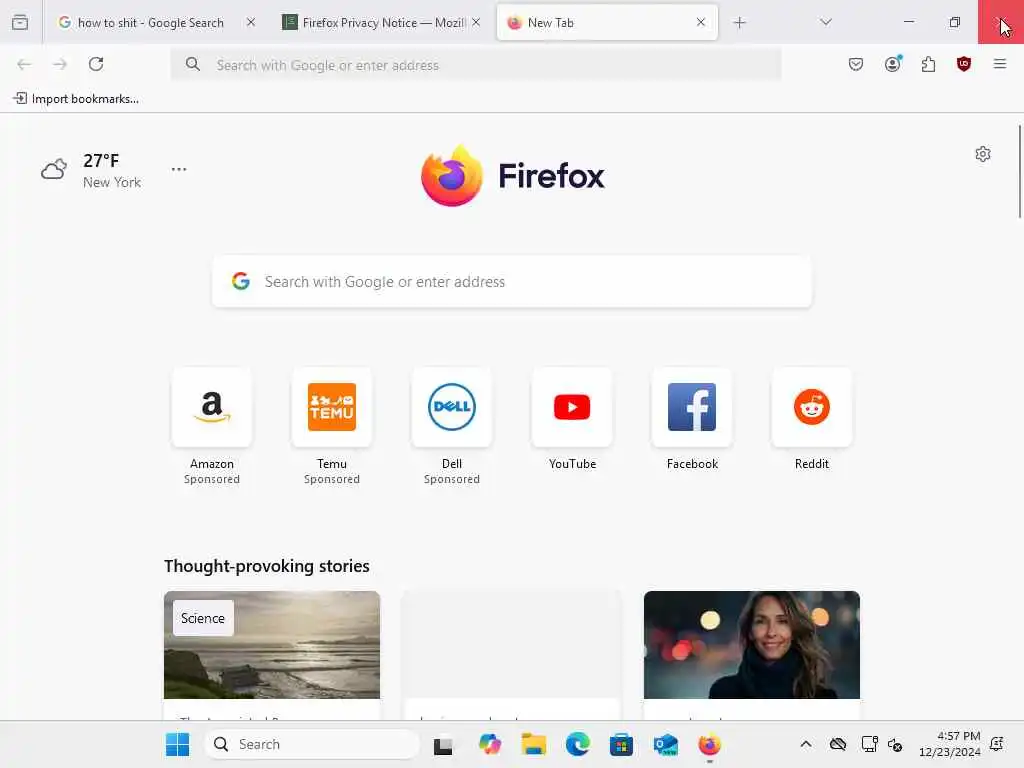Go back with the back arrow

point(24,64)
